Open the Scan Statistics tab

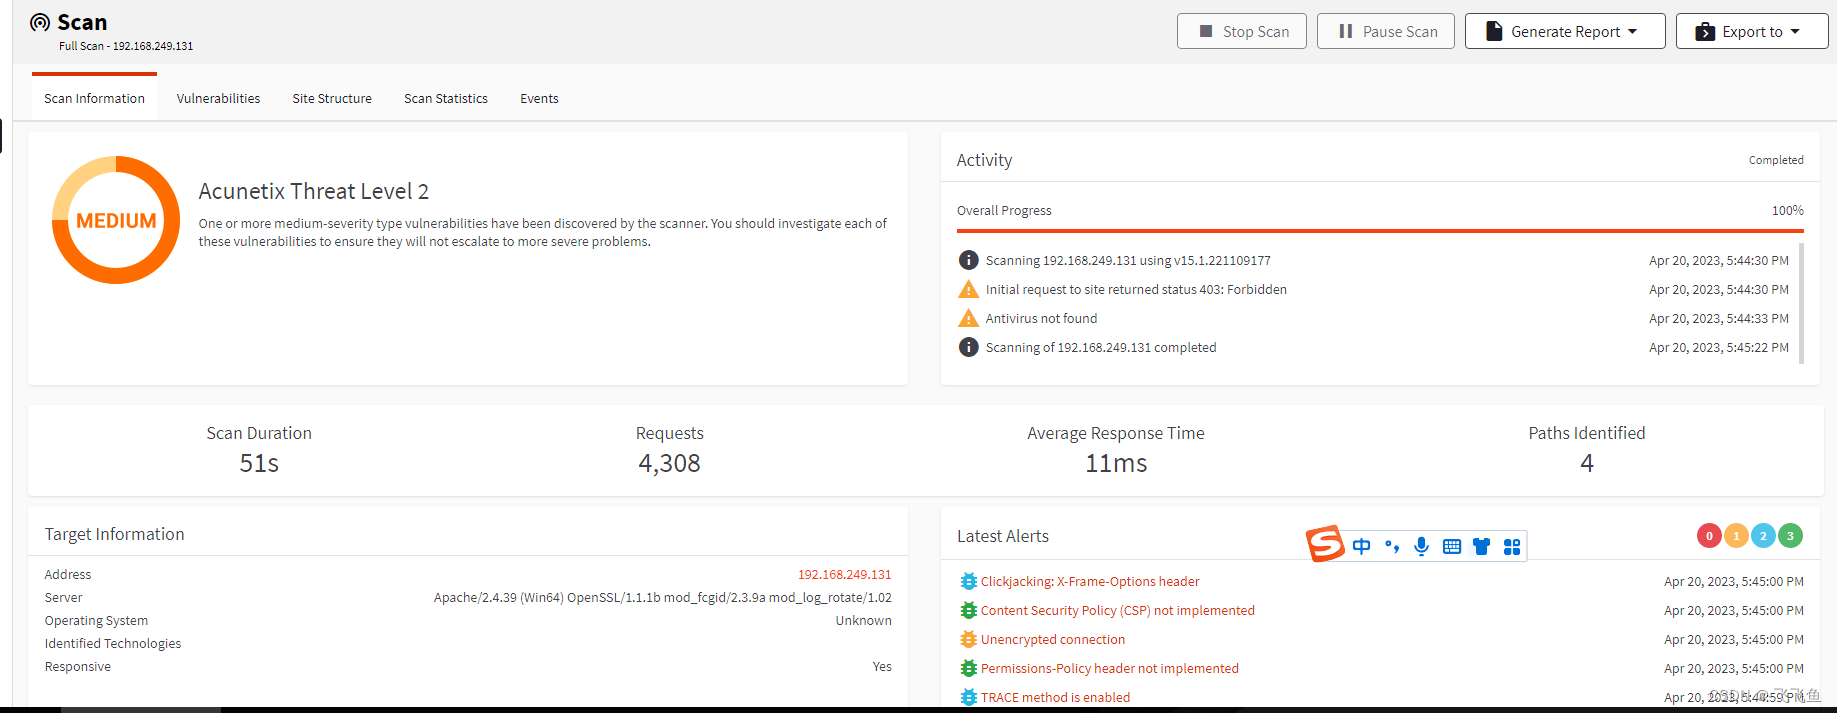[x=446, y=98]
